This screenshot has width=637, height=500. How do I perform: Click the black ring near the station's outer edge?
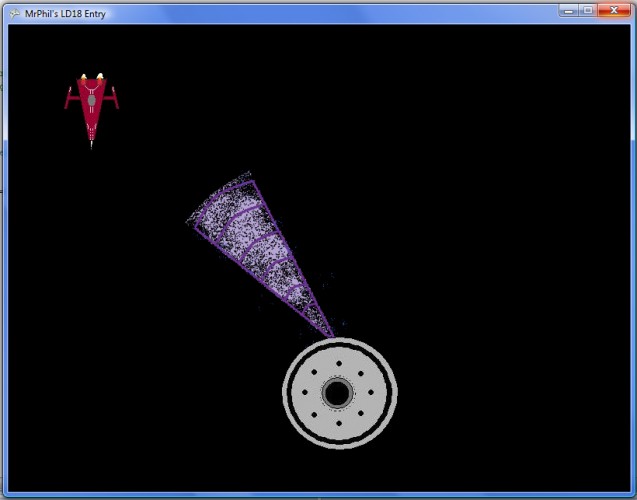(340, 345)
